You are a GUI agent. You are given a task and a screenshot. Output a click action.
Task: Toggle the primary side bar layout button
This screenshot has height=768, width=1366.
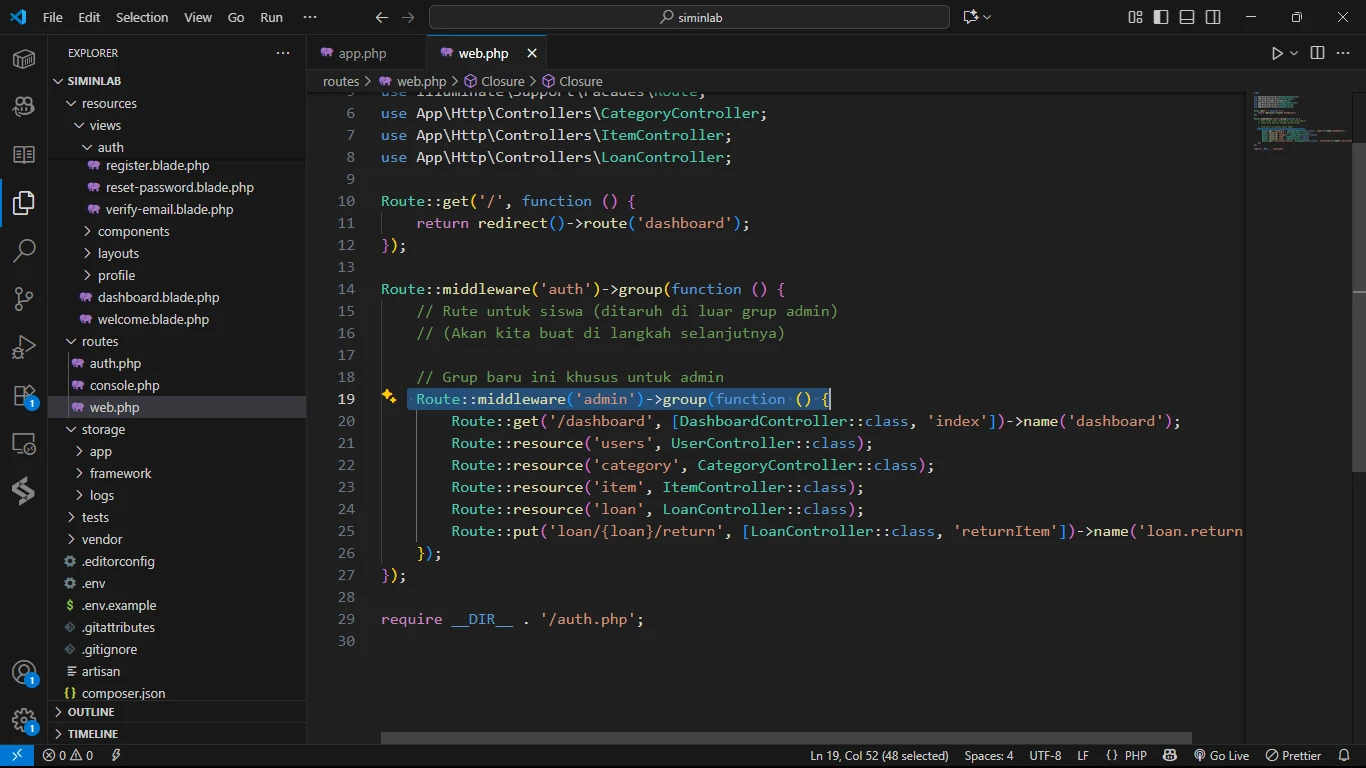[x=1161, y=17]
